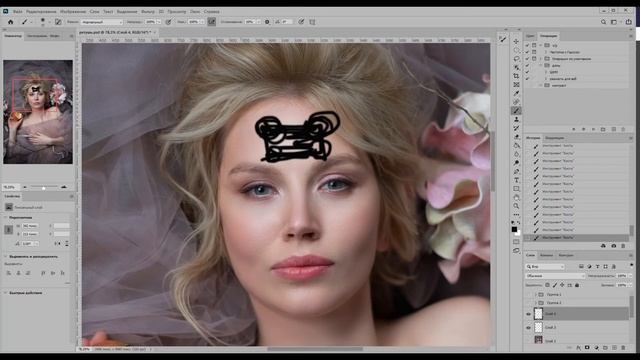Open layer blend mode dropdown in Layers panel
Viewport: 640px width, 360px height.
555,276
